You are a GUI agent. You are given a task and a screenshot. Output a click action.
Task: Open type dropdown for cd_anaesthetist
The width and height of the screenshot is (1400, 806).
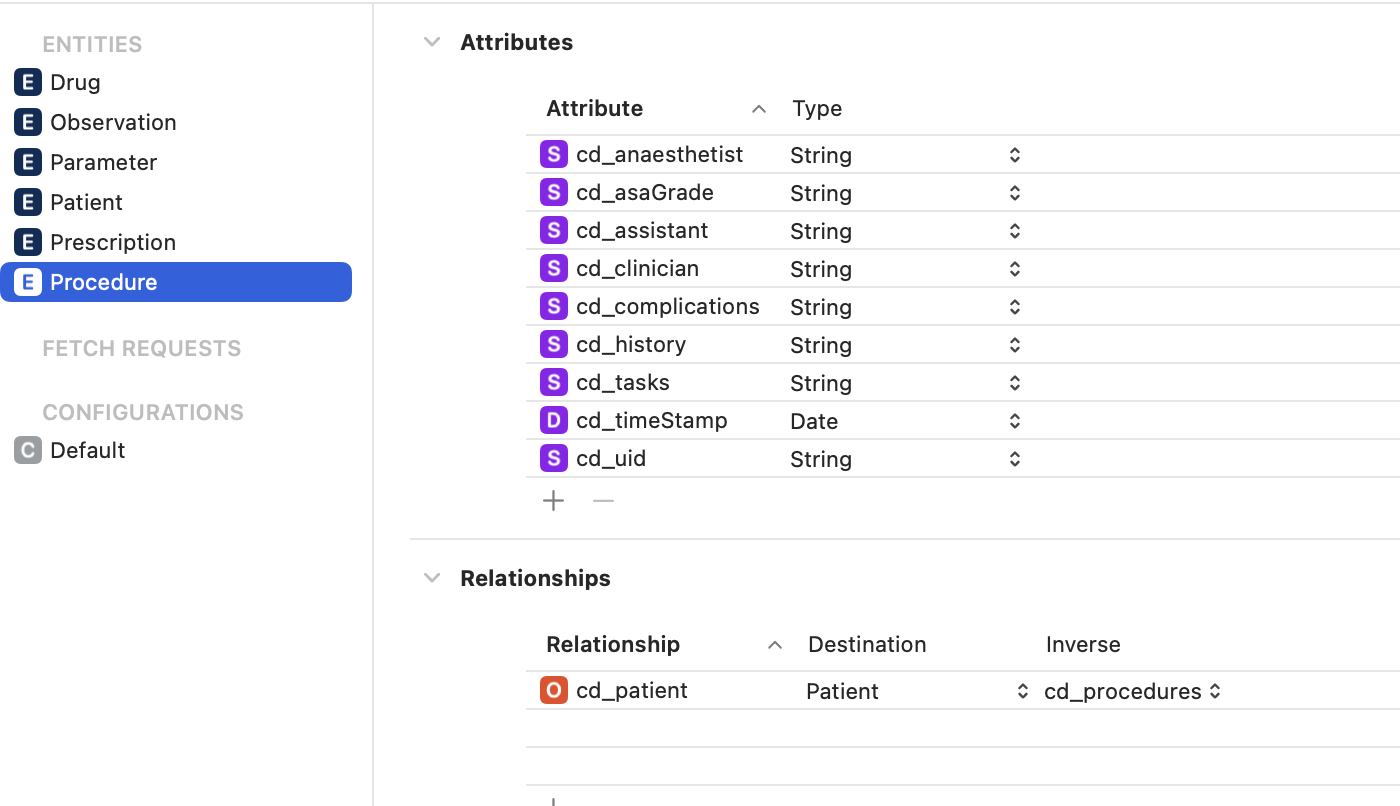(x=1014, y=155)
